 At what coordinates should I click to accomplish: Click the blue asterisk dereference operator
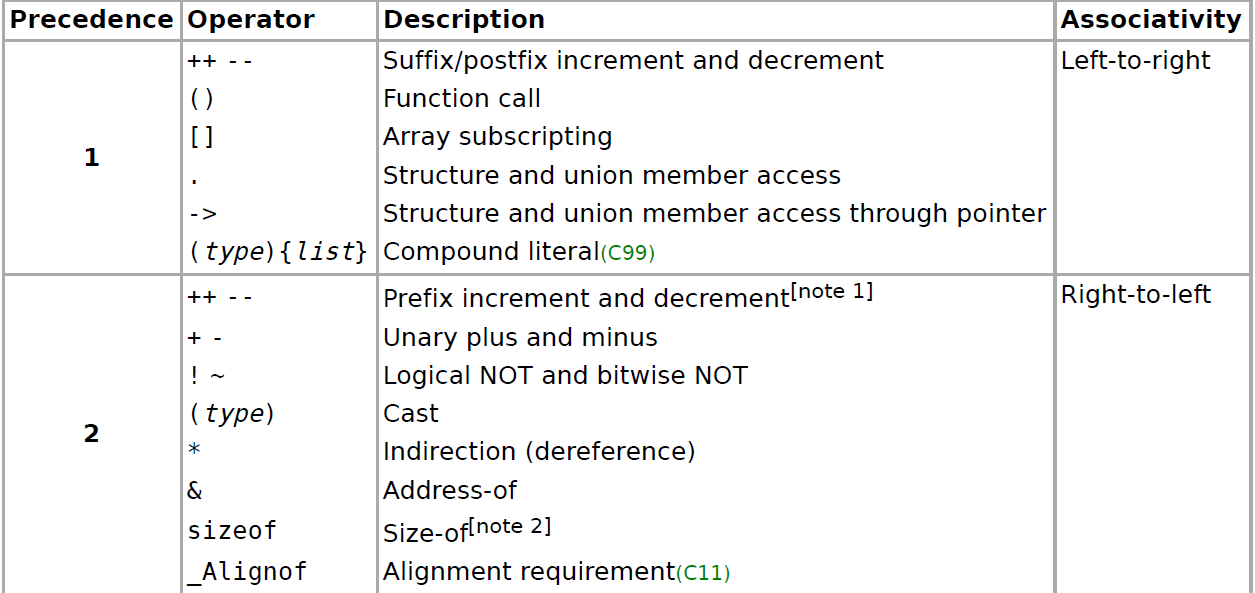[194, 451]
